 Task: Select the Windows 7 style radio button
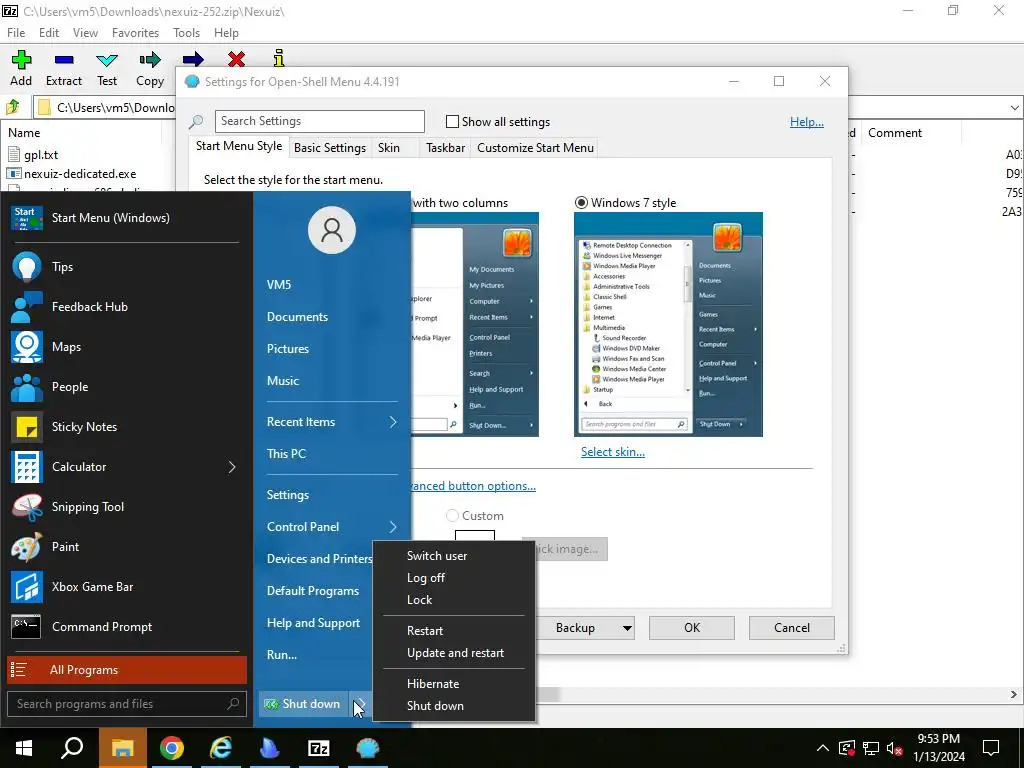(x=581, y=202)
